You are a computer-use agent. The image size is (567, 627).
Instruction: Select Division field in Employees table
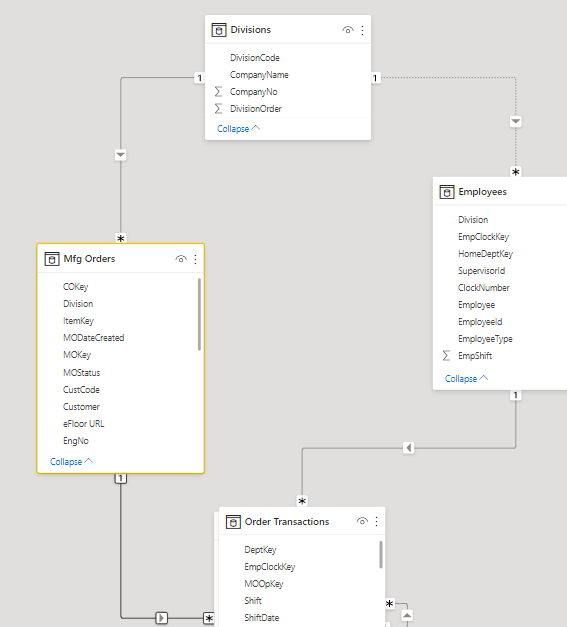(x=473, y=220)
